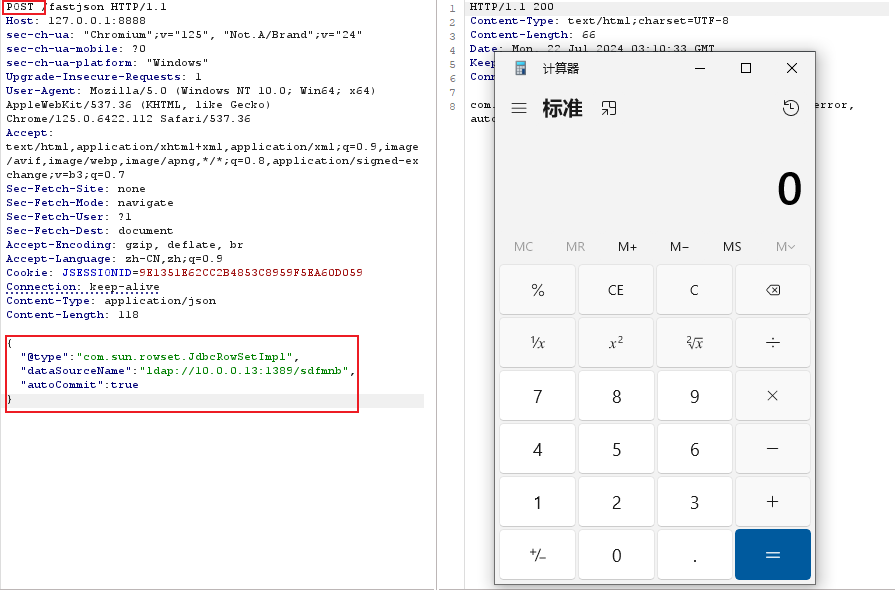Viewport: 895px width, 590px height.
Task: Close the calculator window
Action: click(792, 68)
